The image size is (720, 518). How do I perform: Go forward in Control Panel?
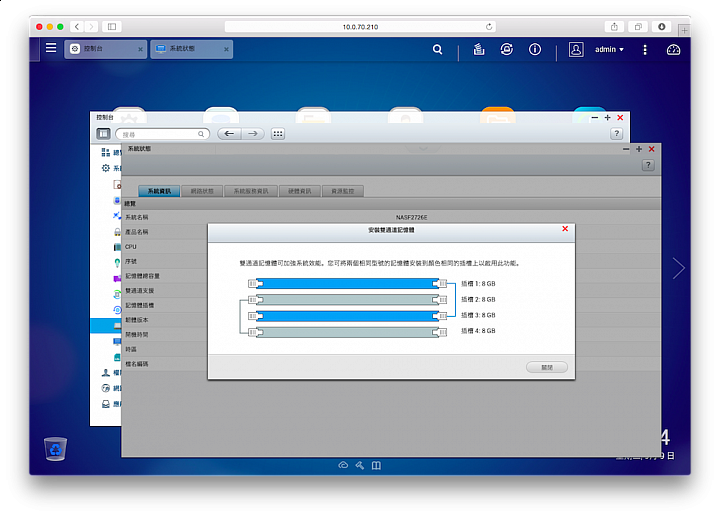[253, 134]
